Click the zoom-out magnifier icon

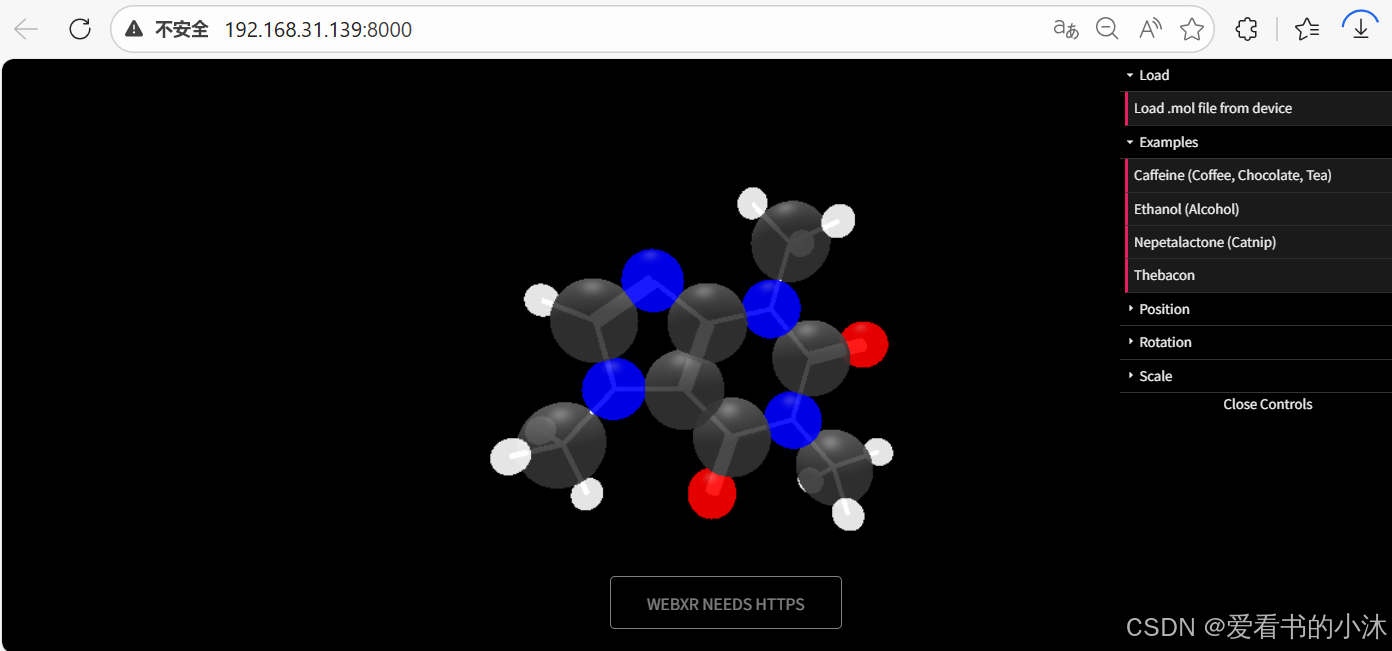(1107, 29)
